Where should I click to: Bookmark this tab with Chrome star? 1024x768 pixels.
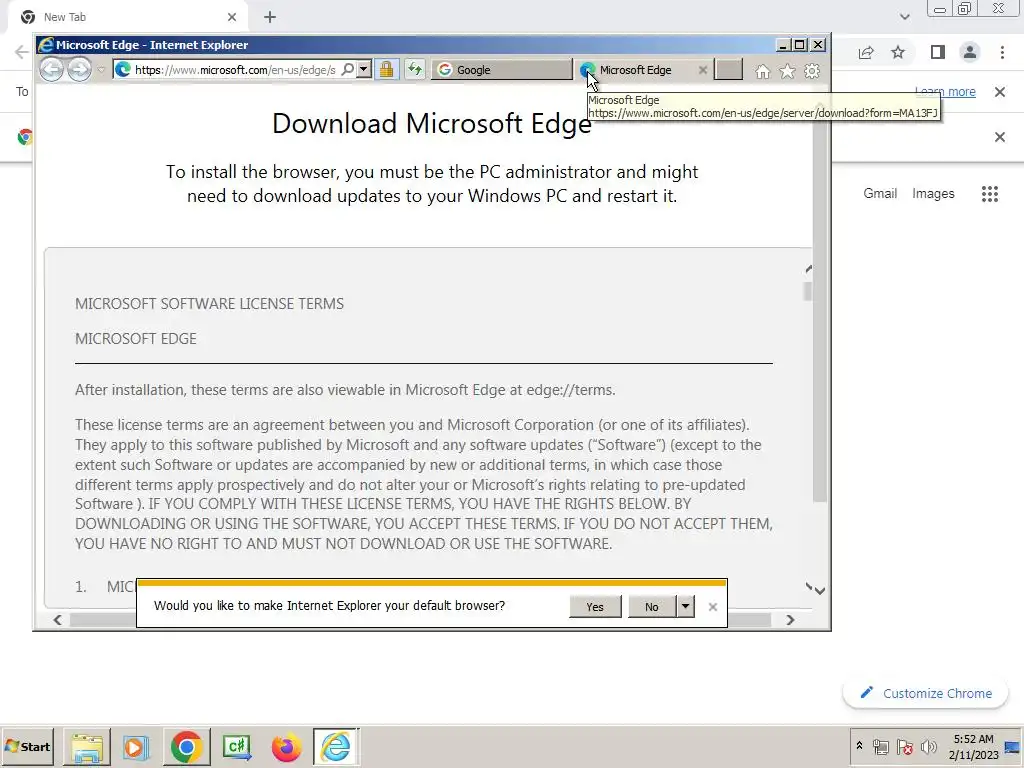coord(898,52)
